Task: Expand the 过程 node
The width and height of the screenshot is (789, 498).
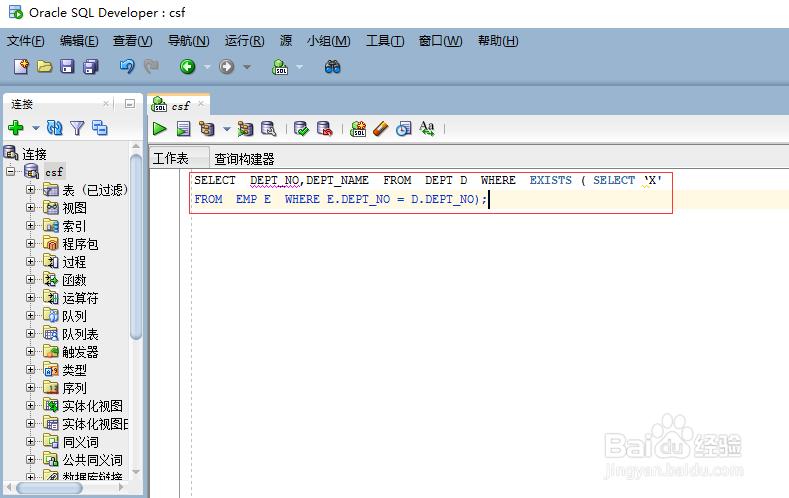Action: click(31, 262)
